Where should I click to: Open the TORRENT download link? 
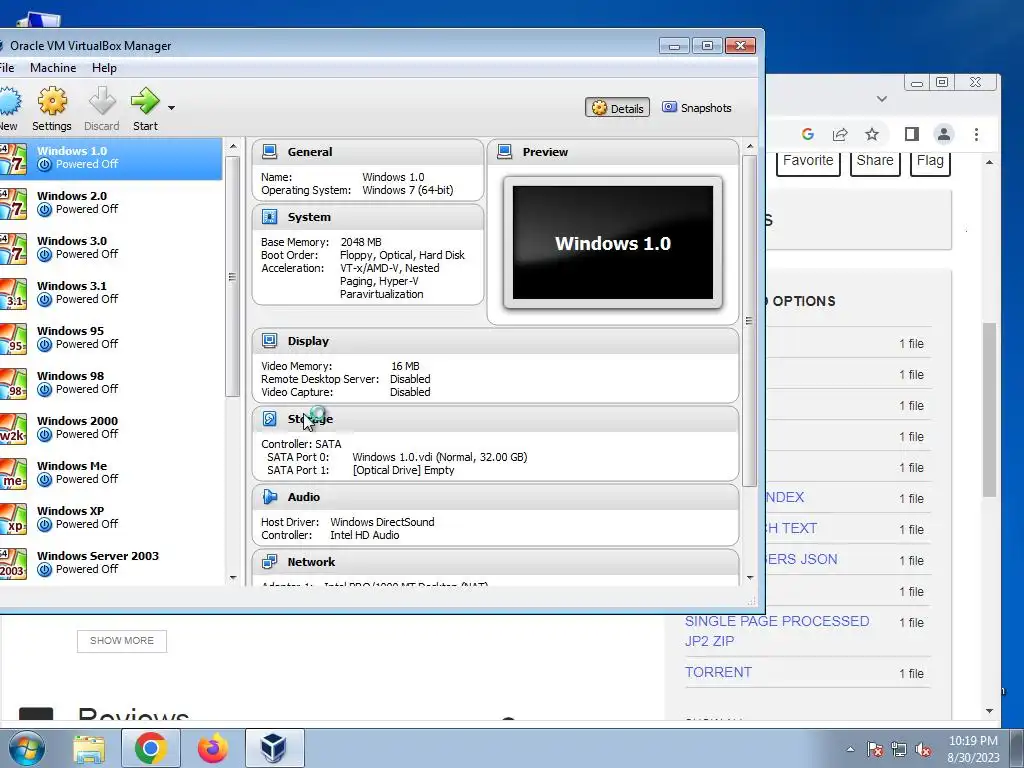click(718, 672)
